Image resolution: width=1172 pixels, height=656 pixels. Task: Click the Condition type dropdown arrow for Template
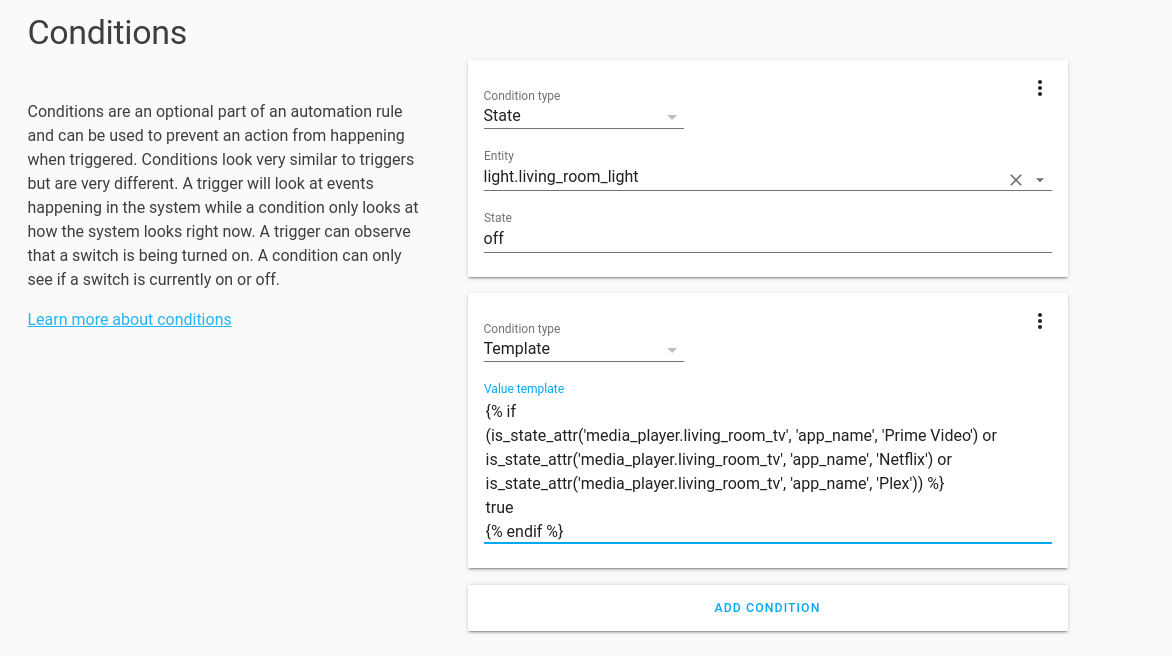click(672, 348)
